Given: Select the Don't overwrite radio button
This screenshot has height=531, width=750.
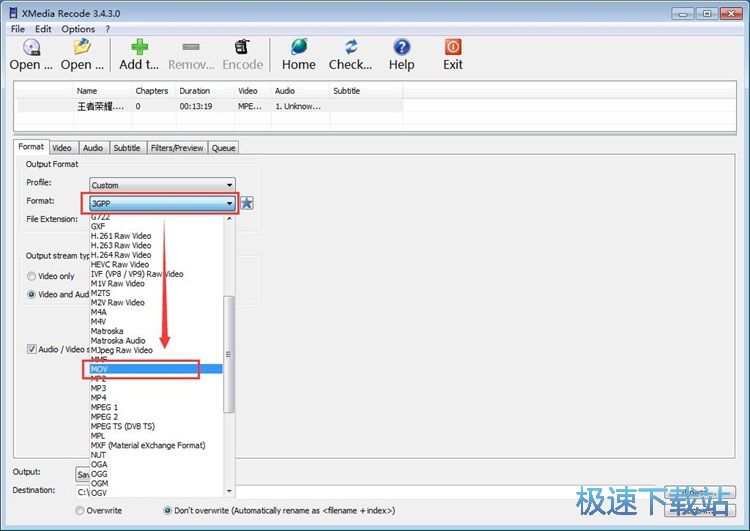Looking at the screenshot, I should (x=168, y=510).
